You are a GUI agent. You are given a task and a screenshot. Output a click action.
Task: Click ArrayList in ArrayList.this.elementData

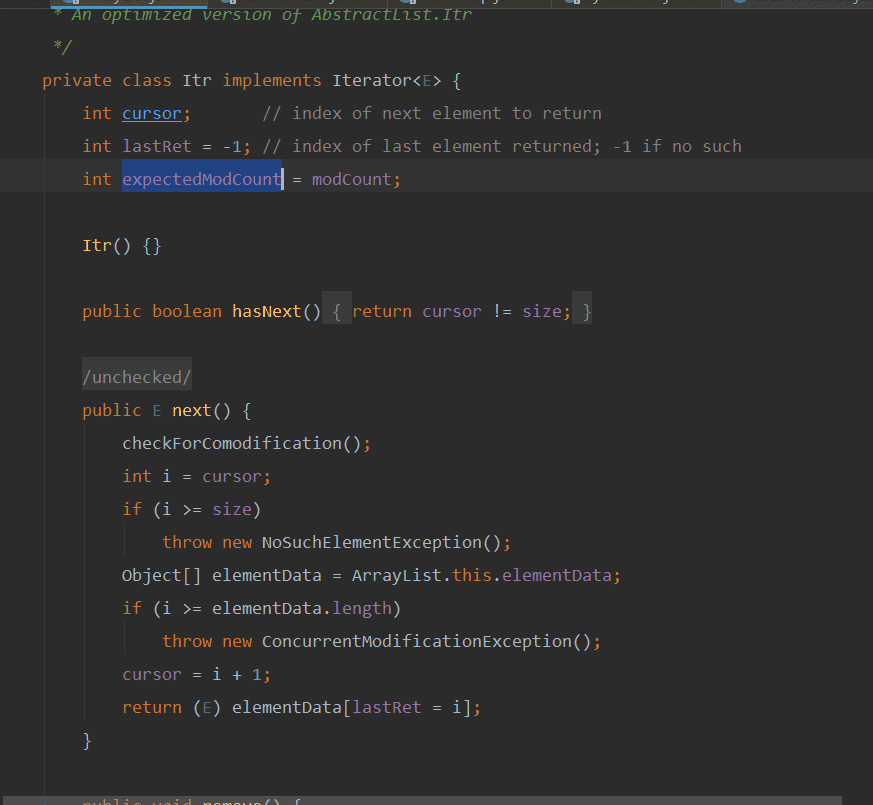tap(396, 575)
